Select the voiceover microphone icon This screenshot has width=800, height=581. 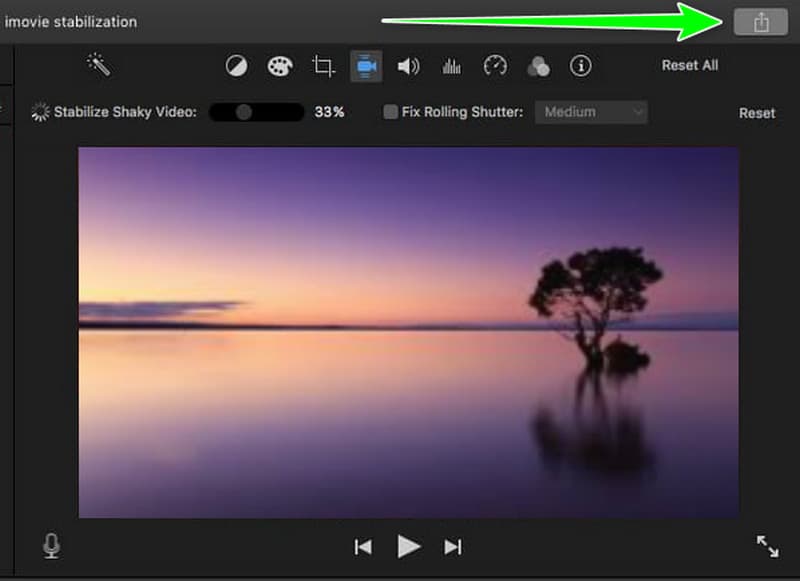pos(51,546)
